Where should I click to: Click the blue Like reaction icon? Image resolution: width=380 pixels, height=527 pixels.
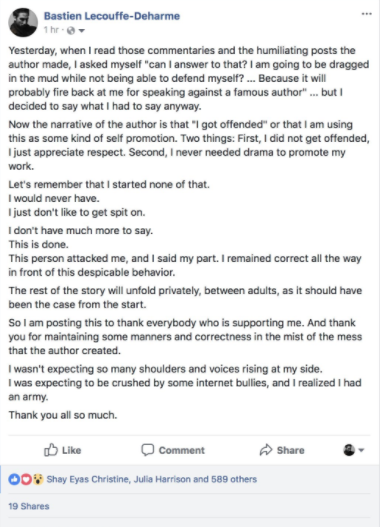point(14,479)
